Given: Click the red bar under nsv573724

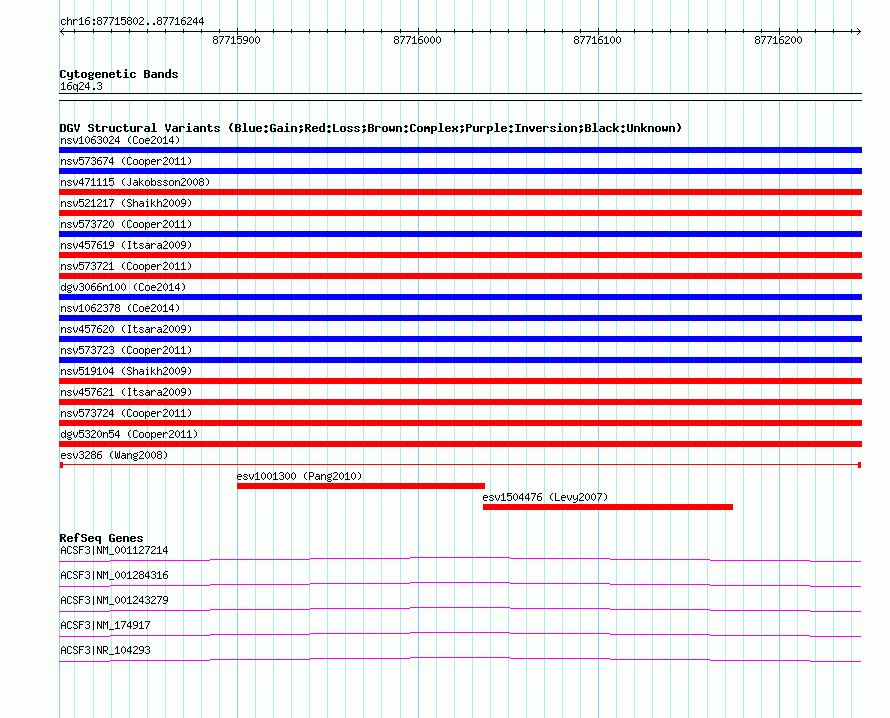Looking at the screenshot, I should 460,423.
